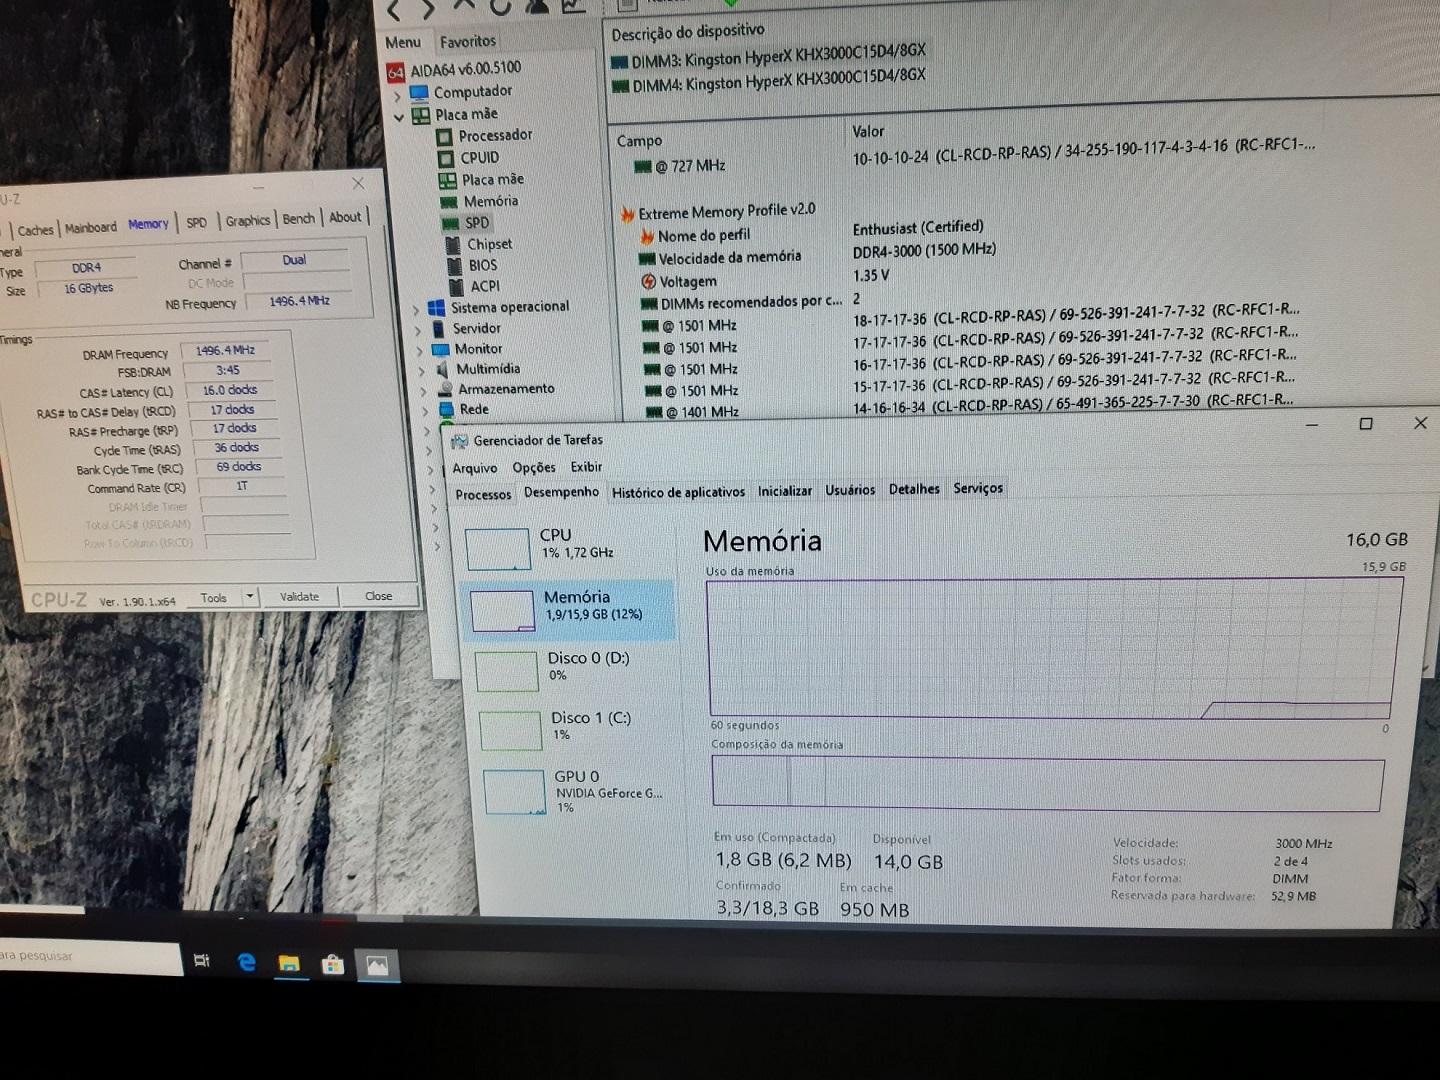Image resolution: width=1440 pixels, height=1080 pixels.
Task: Open Histórico de aplicativos tab
Action: (678, 491)
